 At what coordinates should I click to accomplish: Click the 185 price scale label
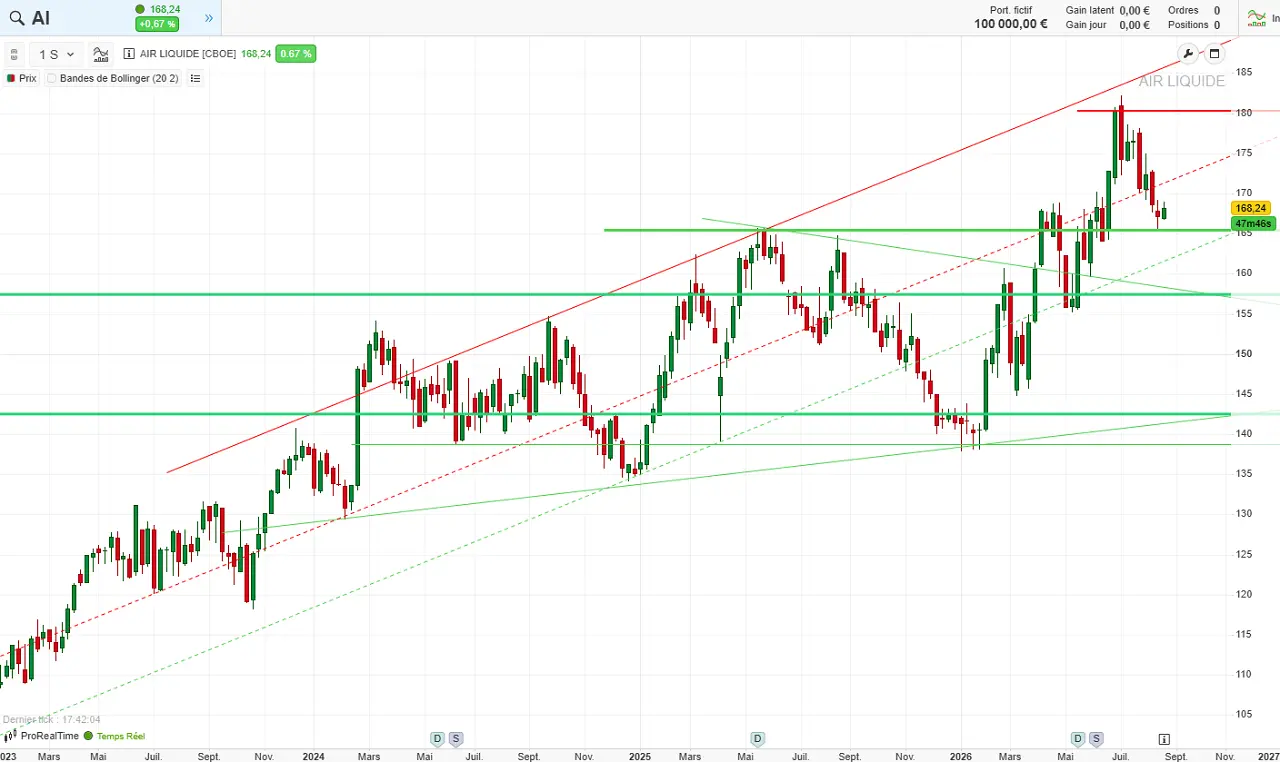tap(1244, 72)
